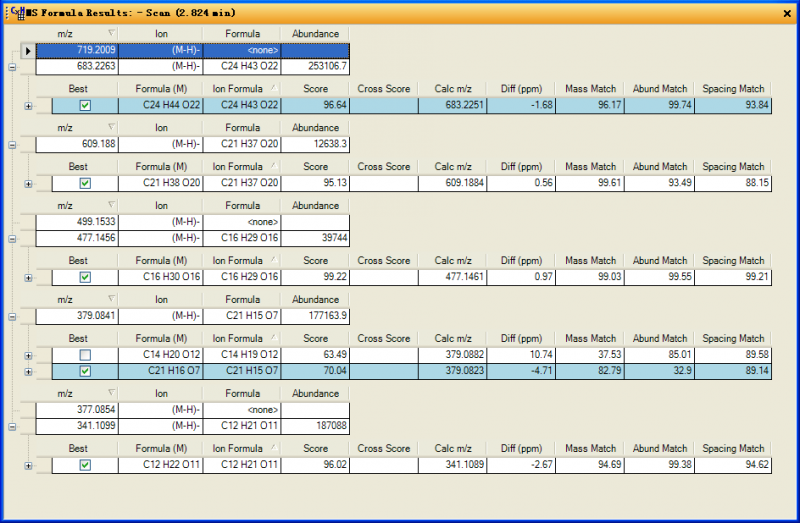Viewport: 800px width, 523px height.
Task: Click Diff ppm value 10.74
Action: pyautogui.click(x=521, y=355)
